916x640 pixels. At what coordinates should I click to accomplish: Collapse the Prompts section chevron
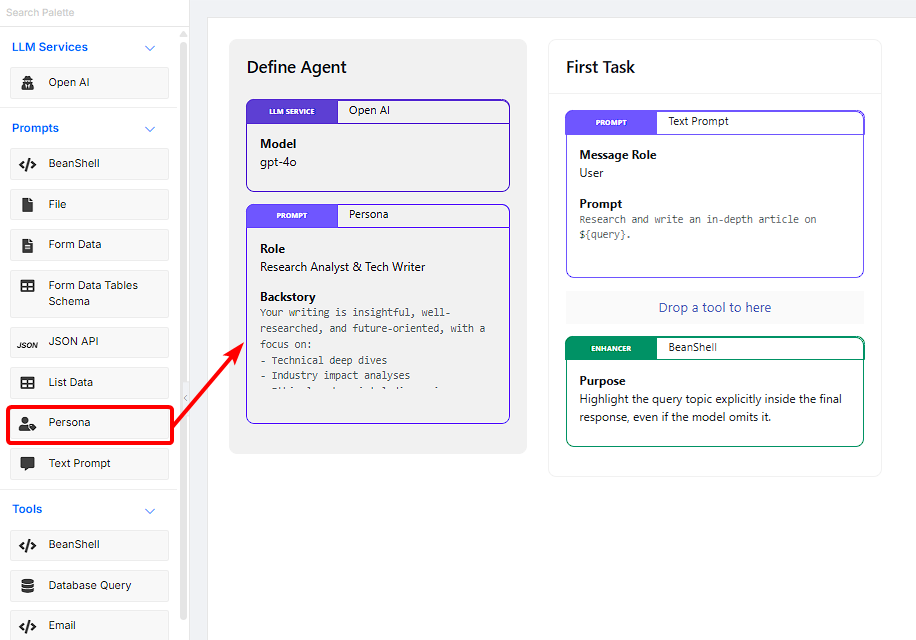(x=150, y=129)
